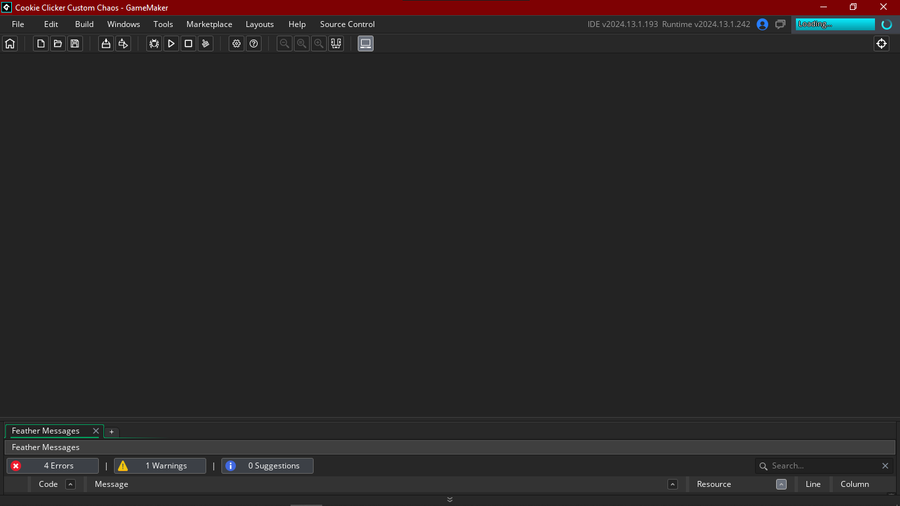The image size is (900, 506).
Task: Open the Build menu
Action: tap(84, 24)
